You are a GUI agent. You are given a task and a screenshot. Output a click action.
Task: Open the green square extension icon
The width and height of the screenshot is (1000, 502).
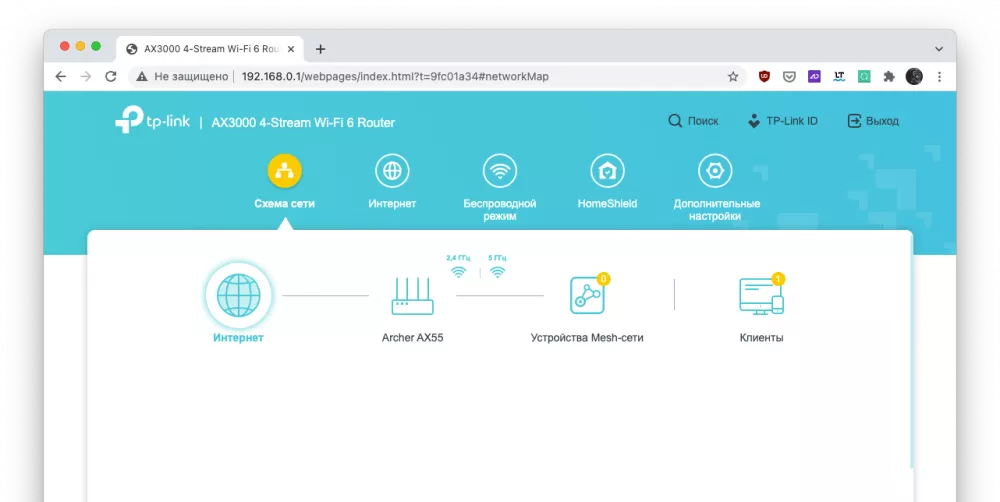(864, 77)
